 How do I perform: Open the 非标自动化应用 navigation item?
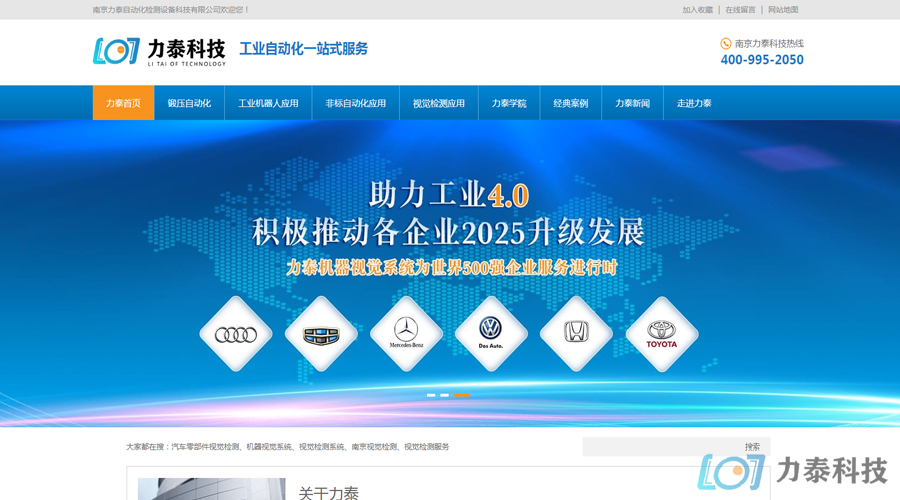tap(355, 103)
